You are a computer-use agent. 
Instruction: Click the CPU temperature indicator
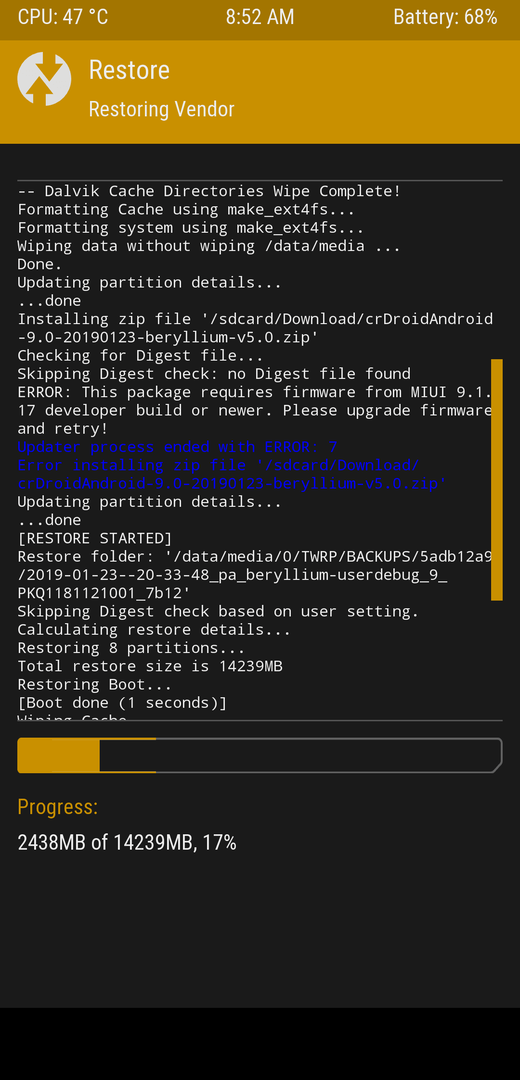(x=63, y=17)
